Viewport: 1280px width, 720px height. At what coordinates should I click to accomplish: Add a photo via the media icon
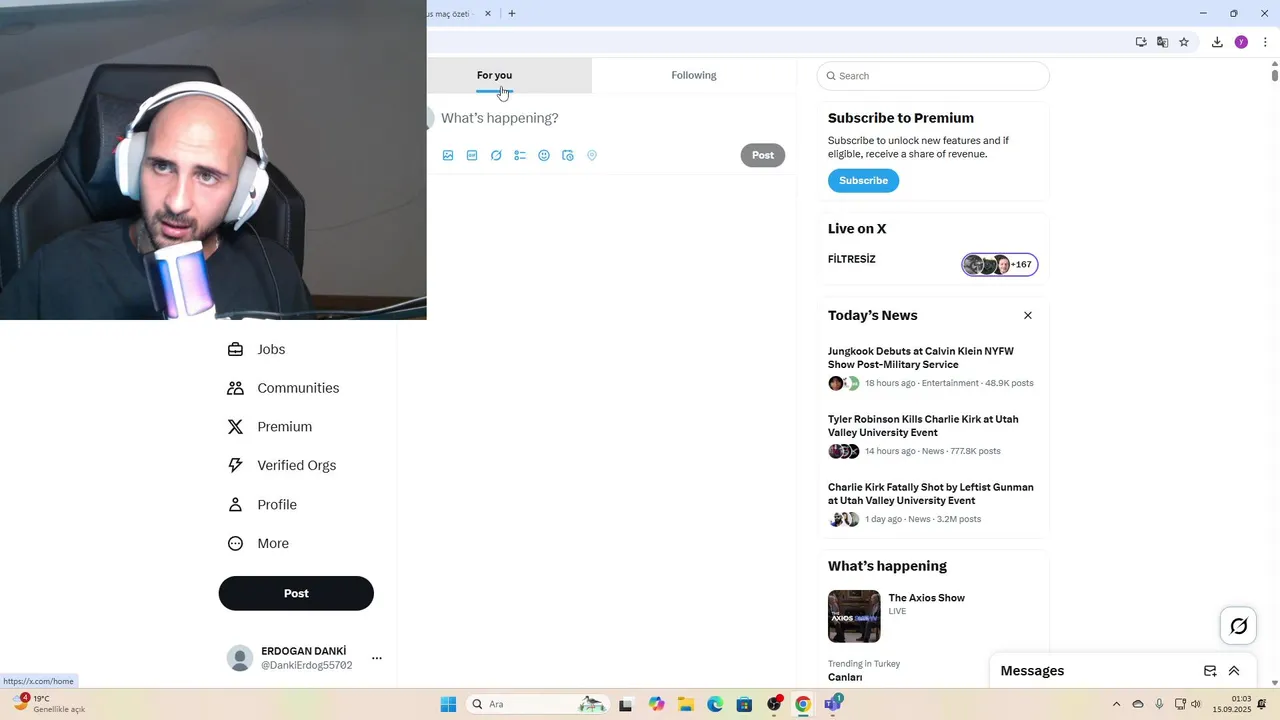click(448, 156)
